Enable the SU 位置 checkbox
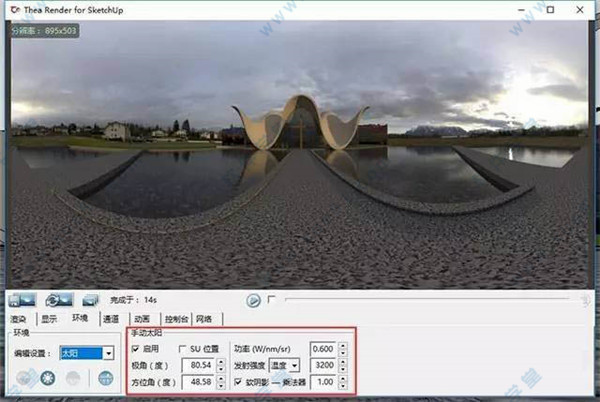 coord(183,348)
